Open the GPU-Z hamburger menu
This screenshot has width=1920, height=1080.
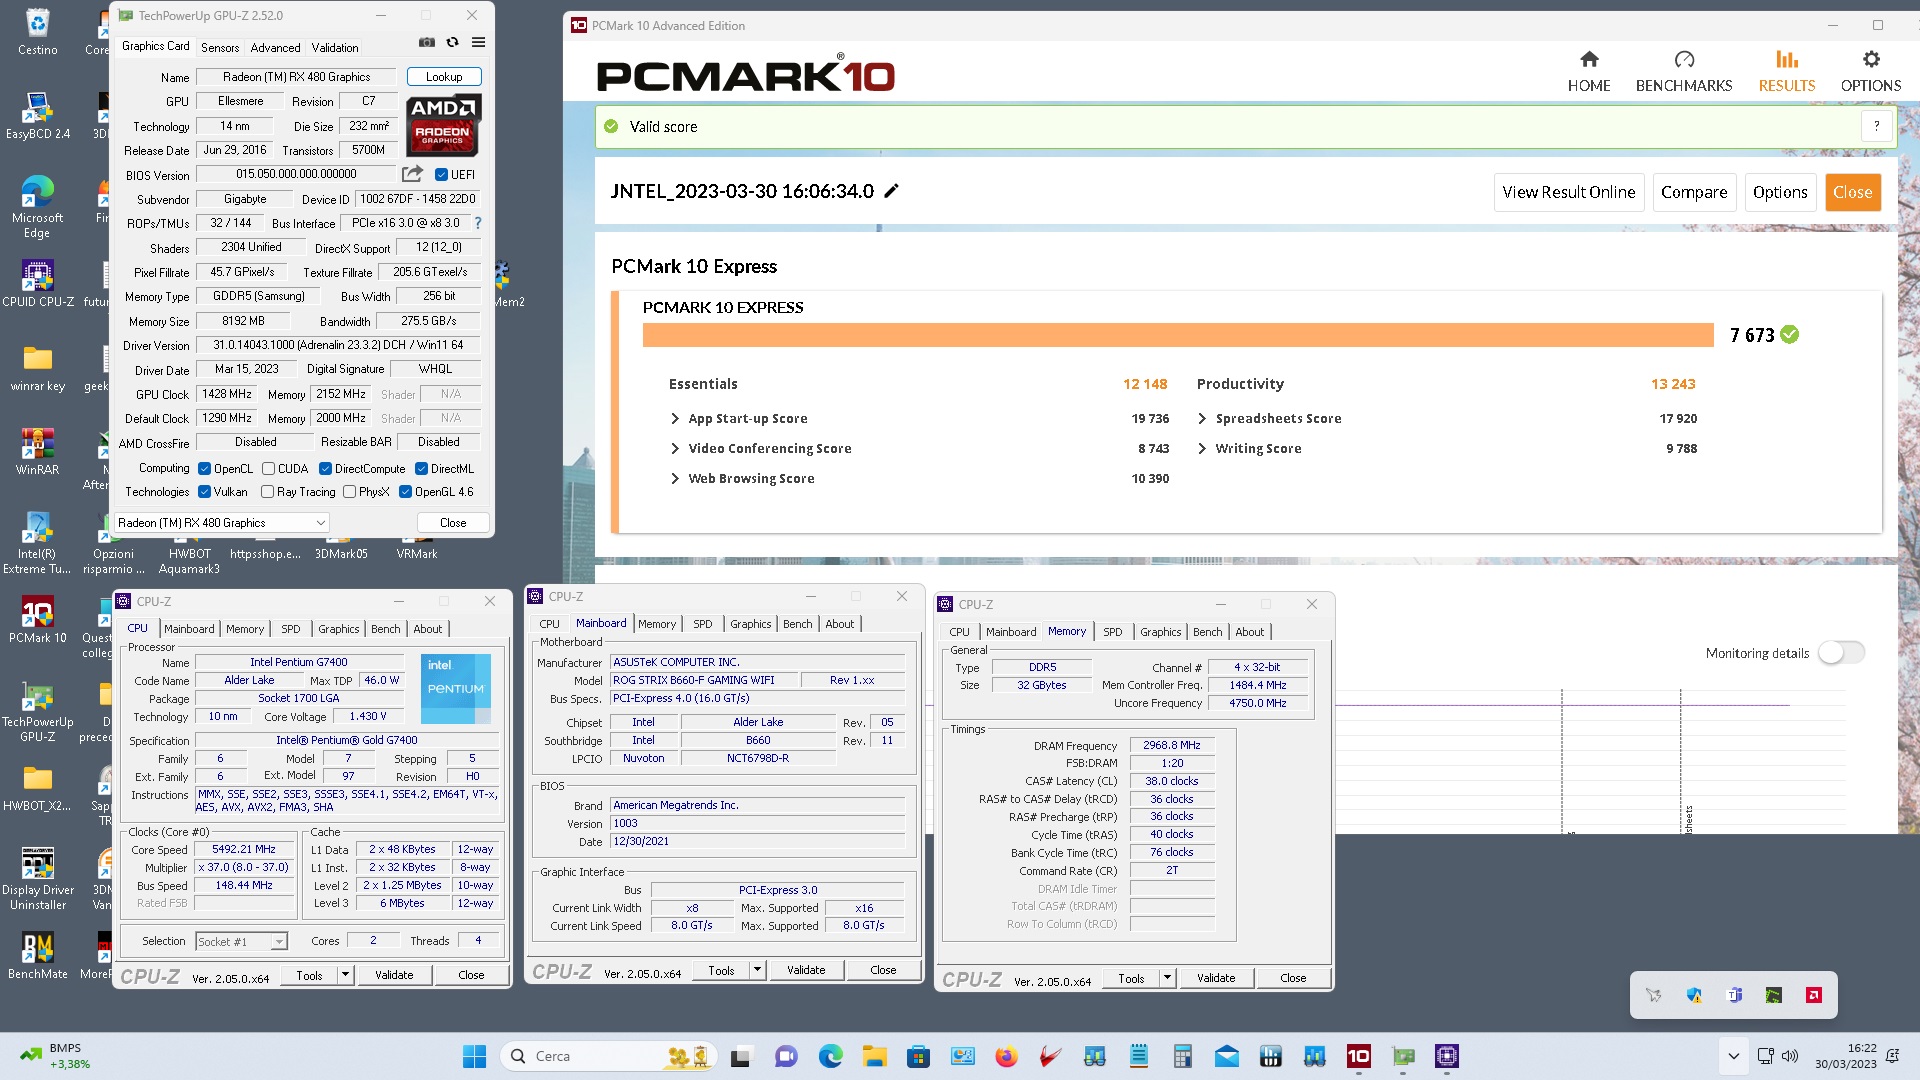tap(479, 42)
